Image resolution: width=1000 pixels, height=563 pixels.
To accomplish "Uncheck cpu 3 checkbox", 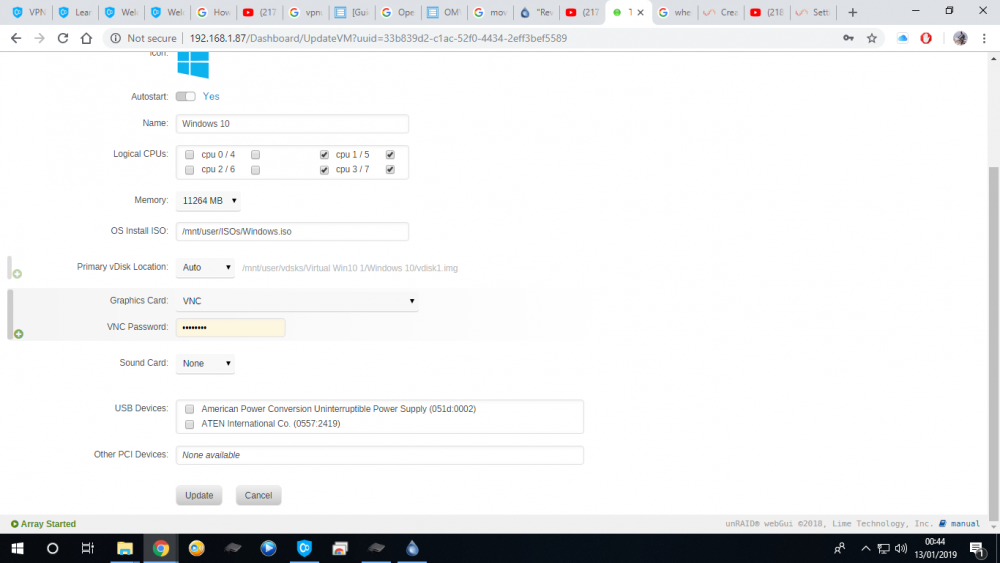I will pos(324,170).
